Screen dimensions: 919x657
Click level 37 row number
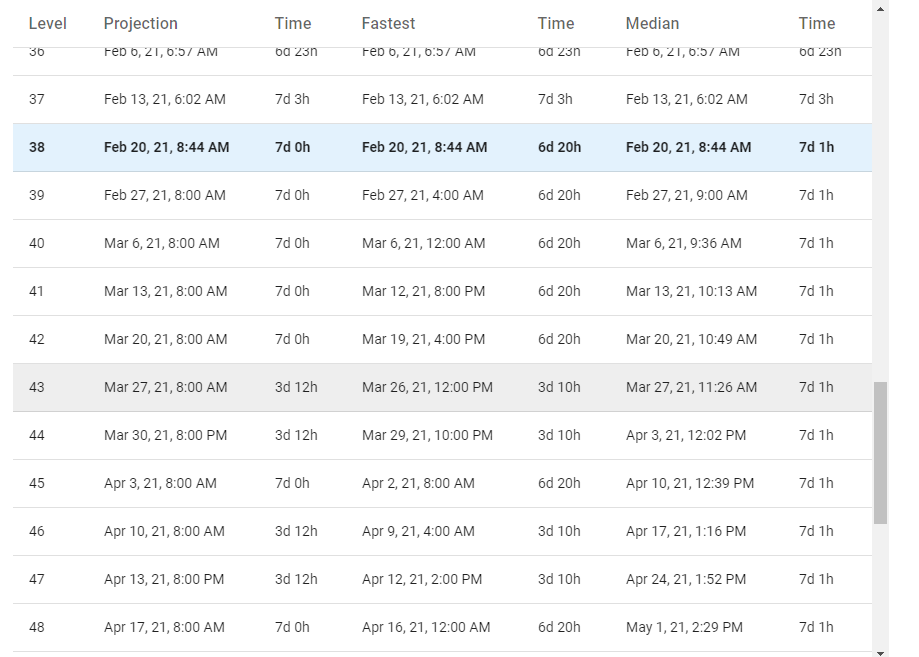click(x=37, y=99)
